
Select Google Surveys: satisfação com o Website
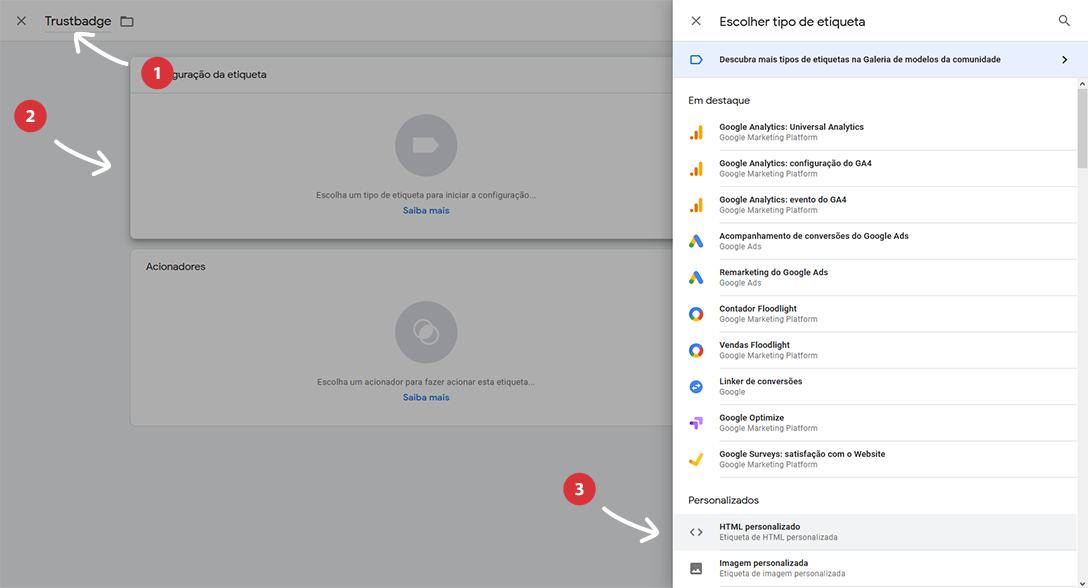874,459
